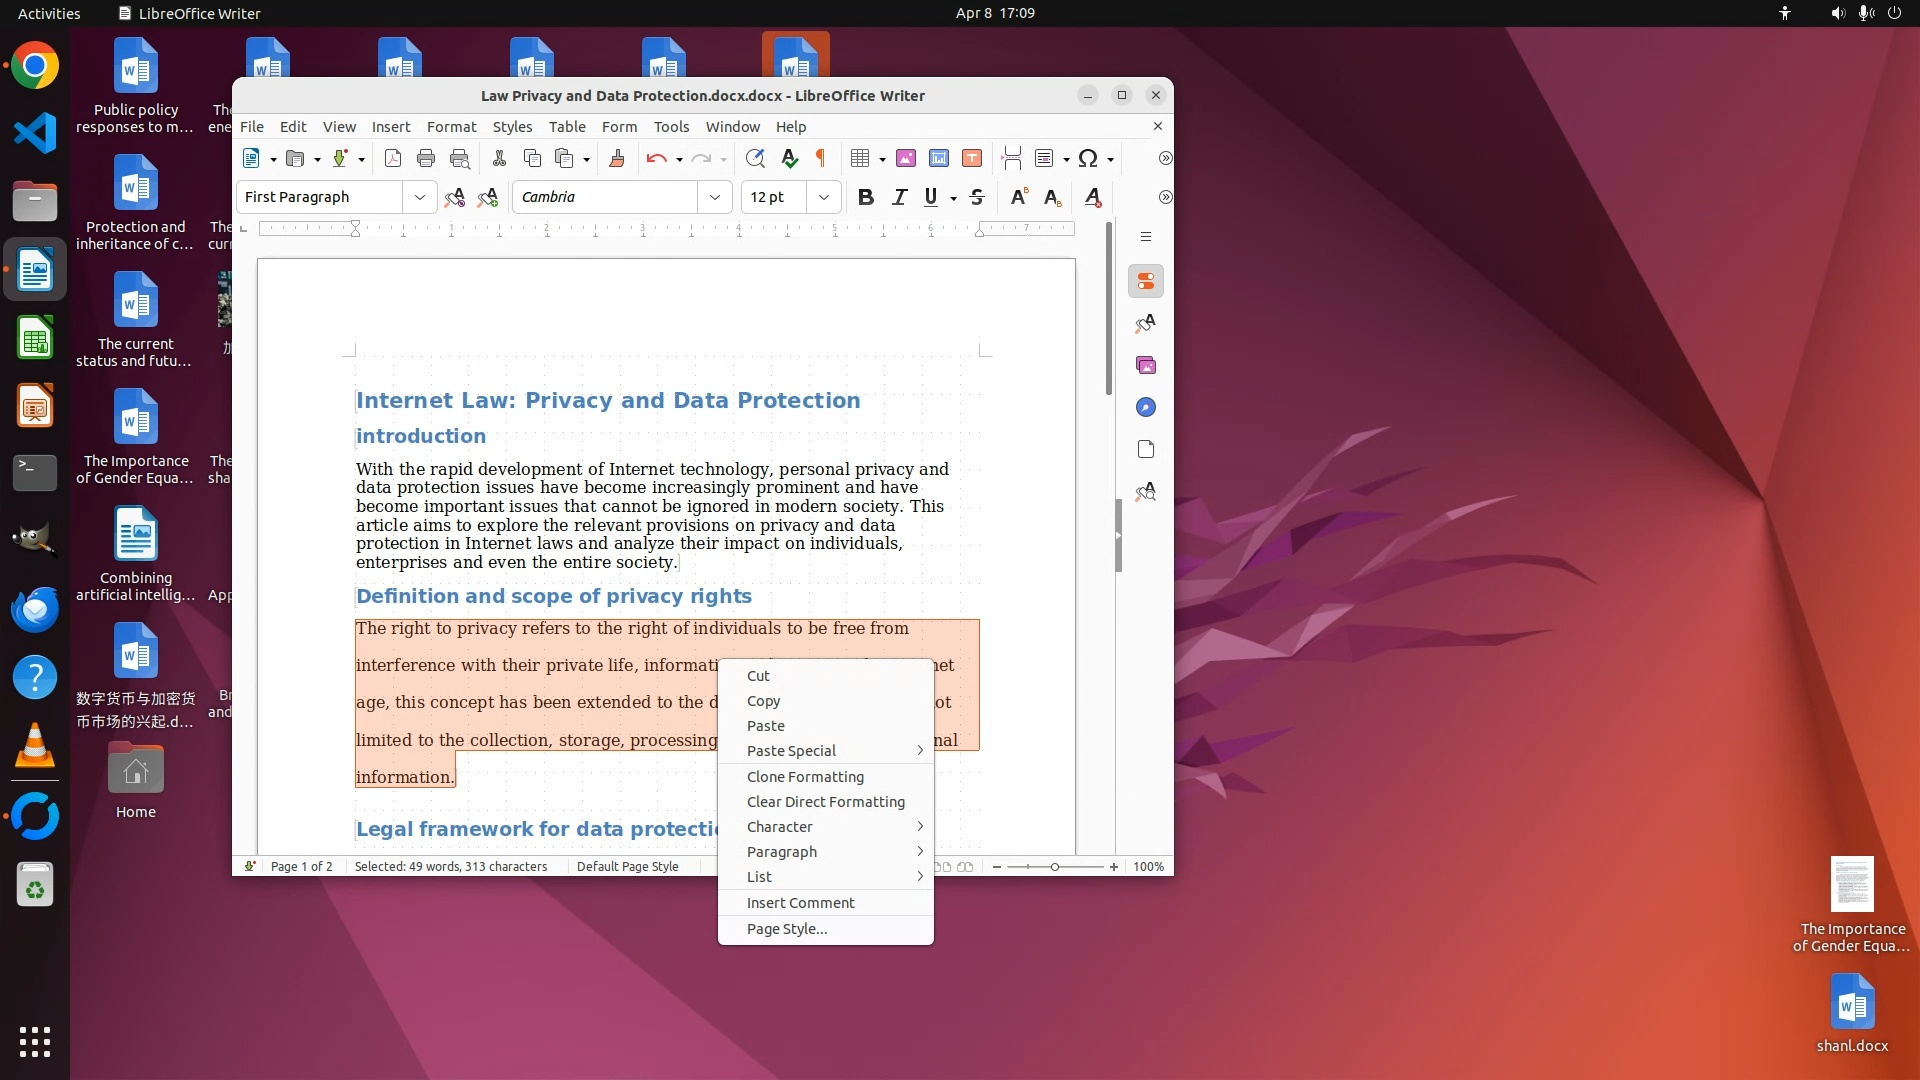Click the Clone Formatting paintbrush icon
This screenshot has width=1920, height=1080.
click(617, 158)
